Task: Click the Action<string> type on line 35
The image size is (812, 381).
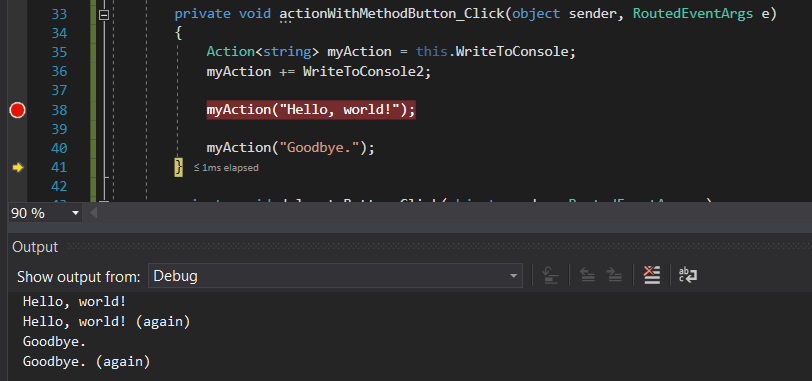Action: pyautogui.click(x=263, y=52)
